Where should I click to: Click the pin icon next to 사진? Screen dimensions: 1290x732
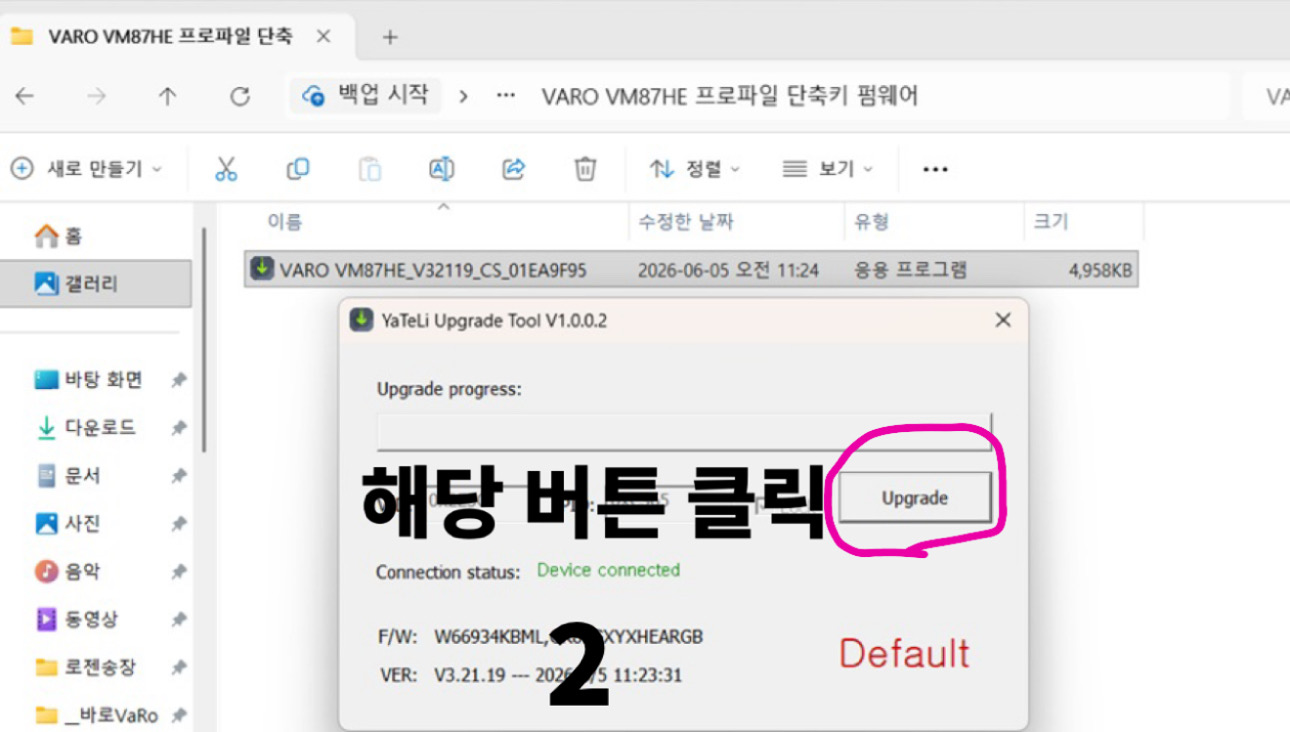179,524
